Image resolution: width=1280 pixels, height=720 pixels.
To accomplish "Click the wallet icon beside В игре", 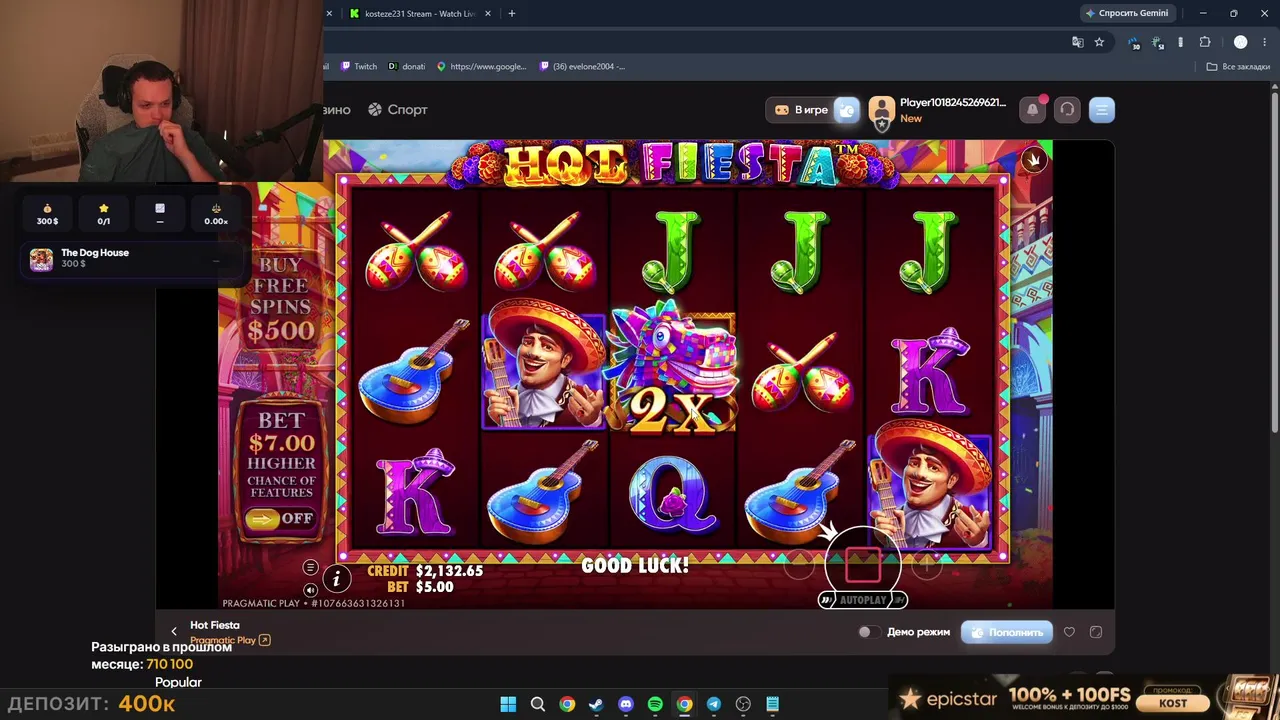I will [x=846, y=110].
